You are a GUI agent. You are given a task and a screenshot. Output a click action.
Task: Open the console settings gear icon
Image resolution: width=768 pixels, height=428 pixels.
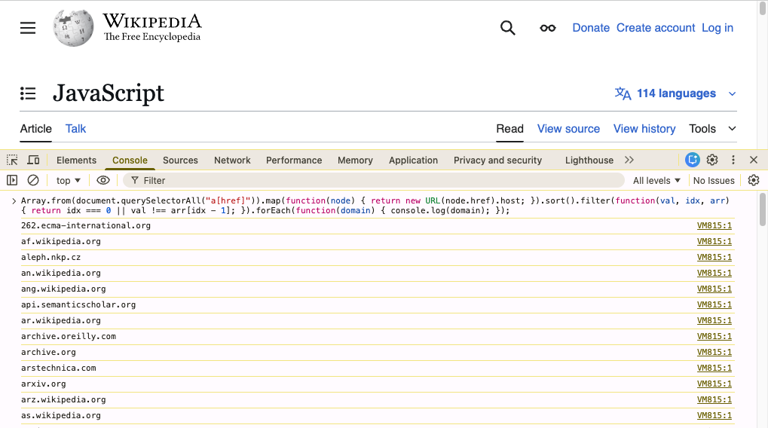coord(753,181)
